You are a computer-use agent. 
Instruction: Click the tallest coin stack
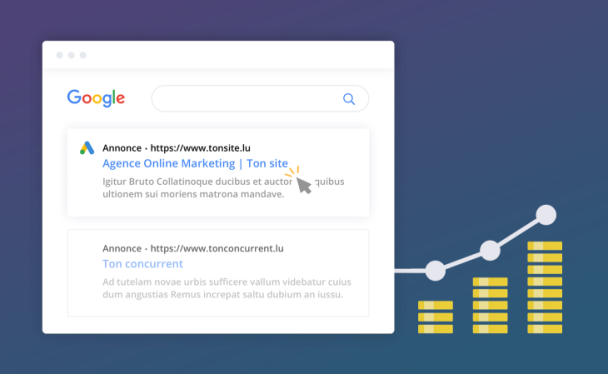(545, 287)
